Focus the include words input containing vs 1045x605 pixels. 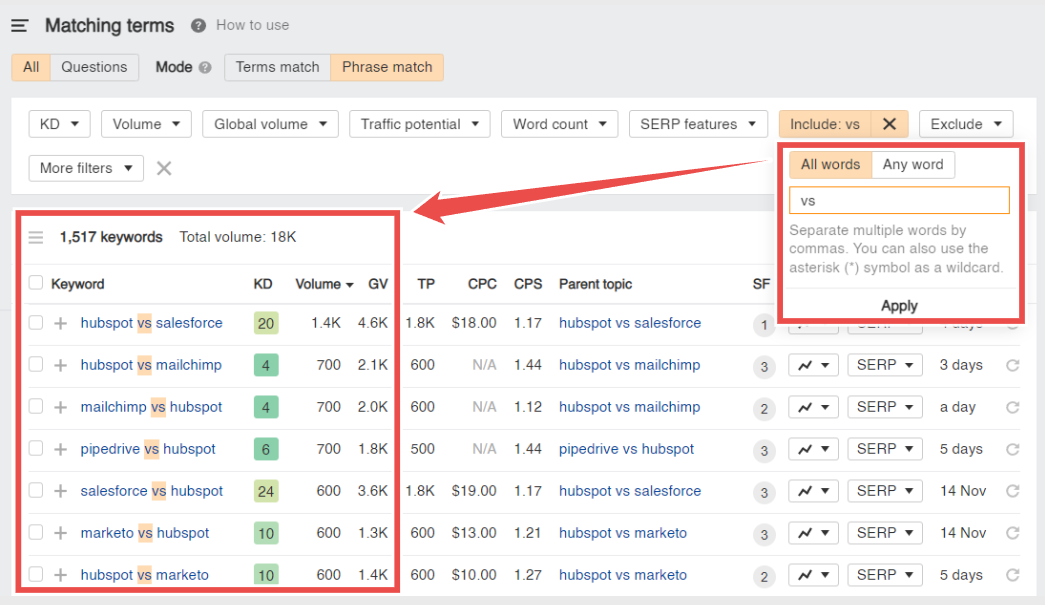899,201
